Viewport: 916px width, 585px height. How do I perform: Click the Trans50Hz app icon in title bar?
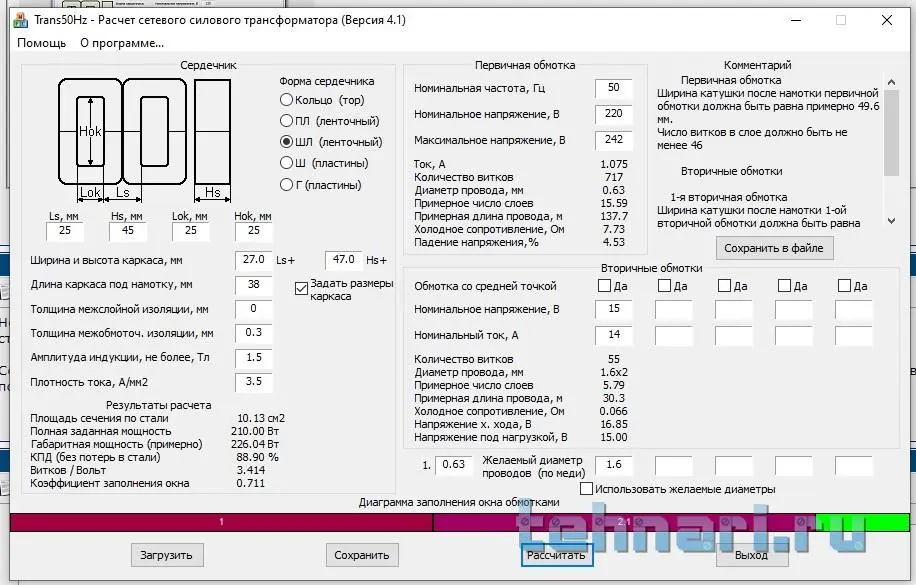[x=20, y=20]
